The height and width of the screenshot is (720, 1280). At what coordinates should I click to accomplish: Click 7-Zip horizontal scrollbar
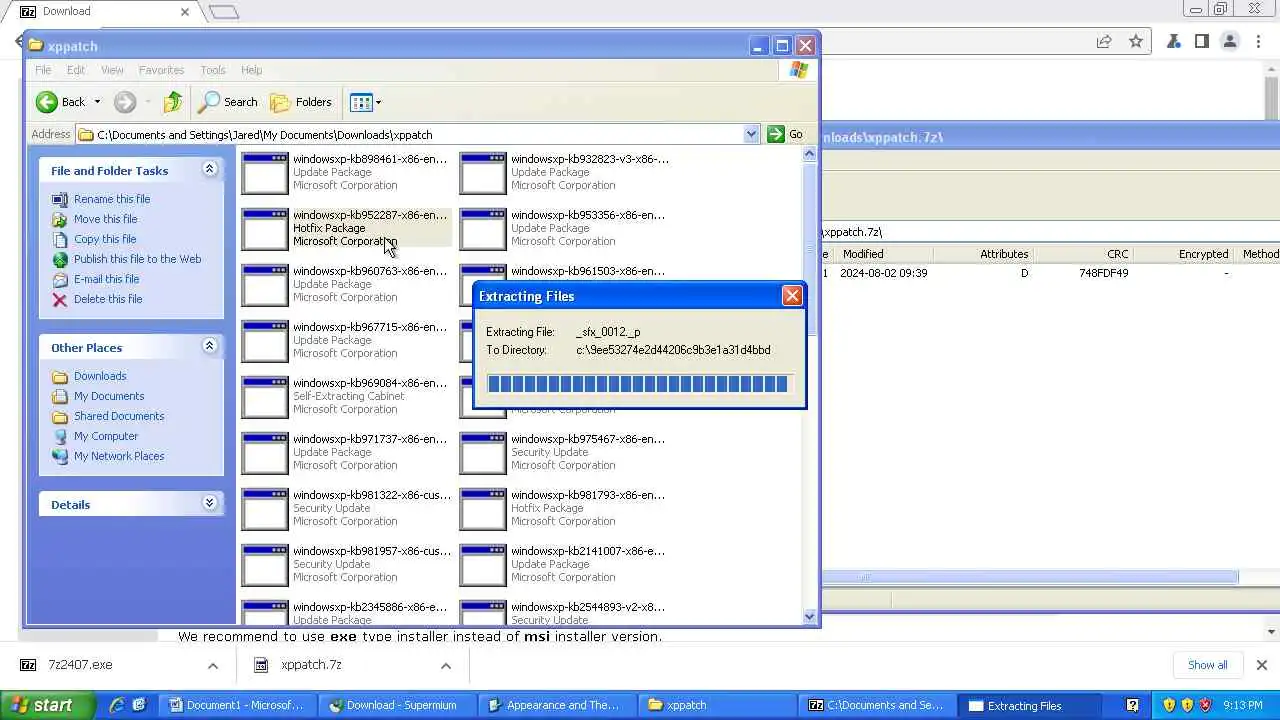(1030, 577)
